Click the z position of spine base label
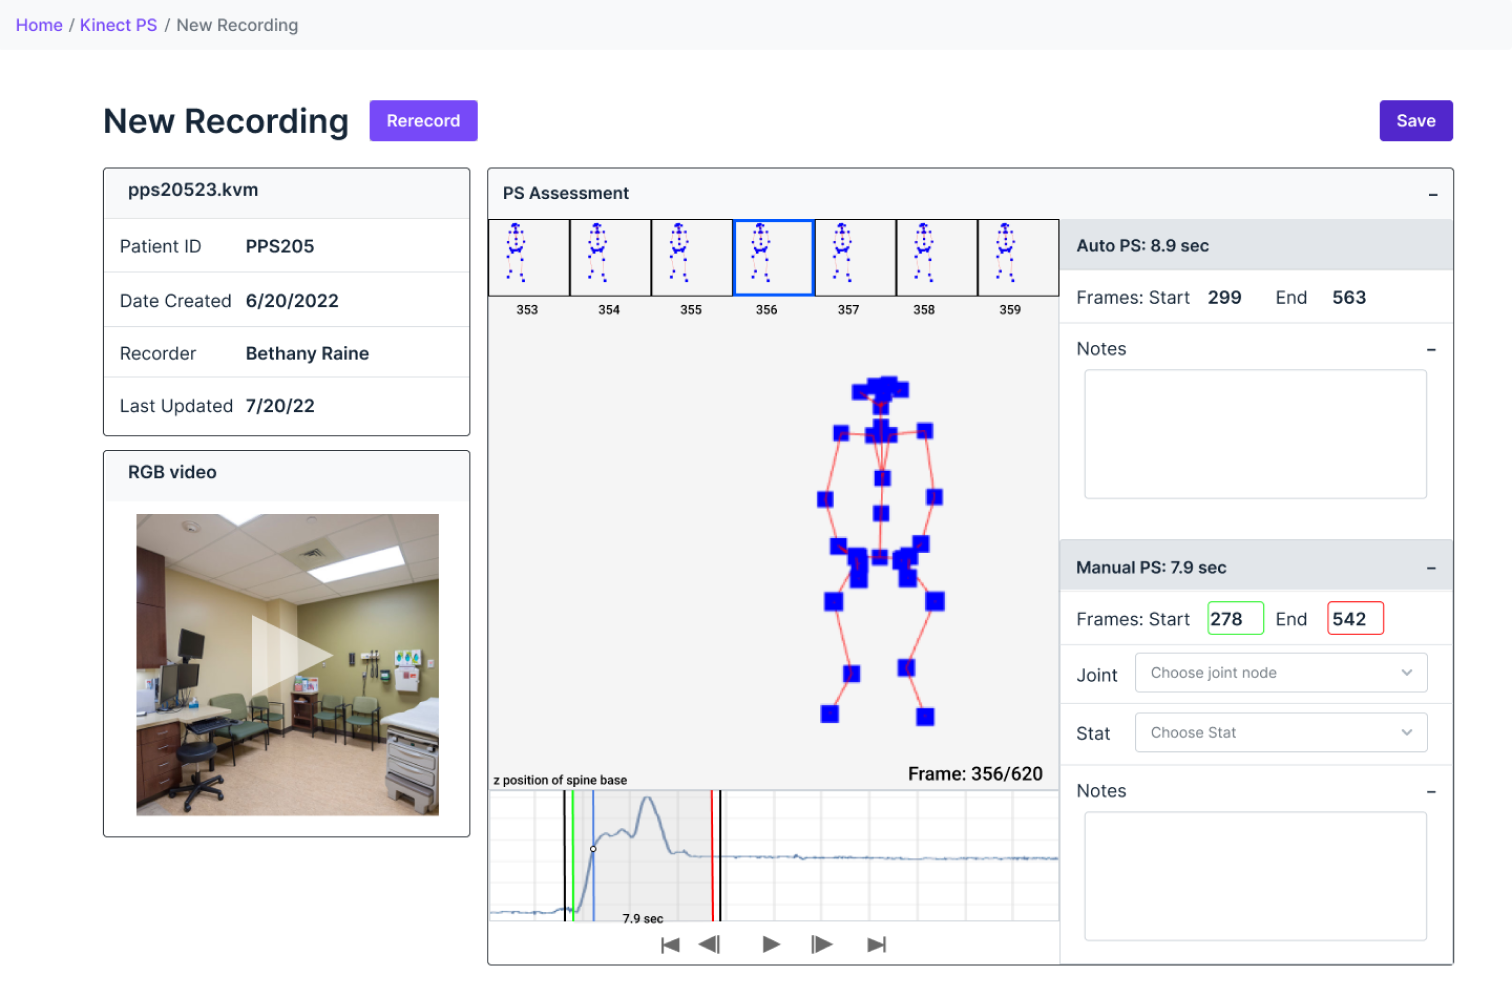This screenshot has width=1512, height=982. click(x=560, y=780)
